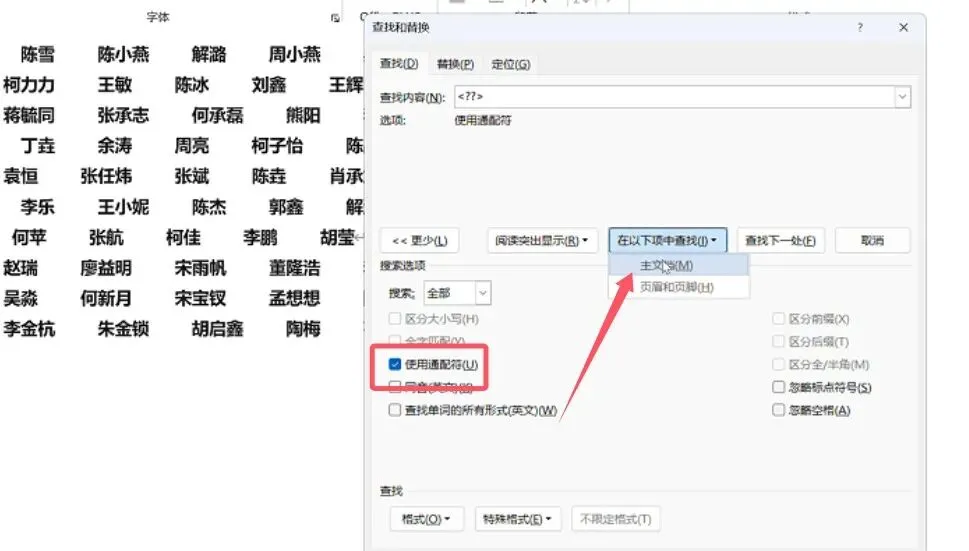The width and height of the screenshot is (969, 551).
Task: Click the 不限定格式(T) button
Action: click(x=616, y=519)
